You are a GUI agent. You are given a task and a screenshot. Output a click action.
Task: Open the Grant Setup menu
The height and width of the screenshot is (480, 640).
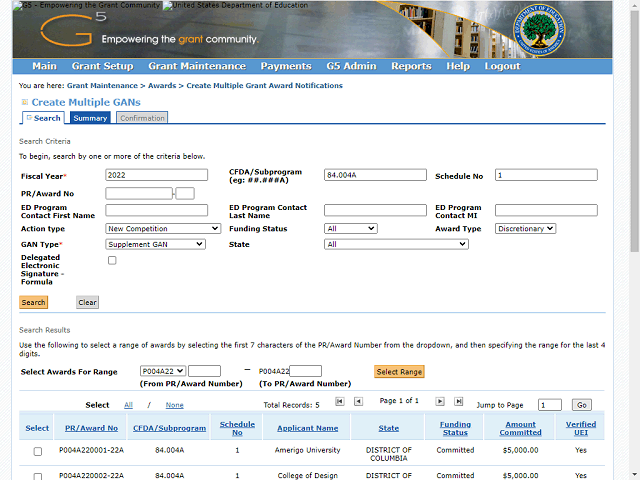click(102, 66)
